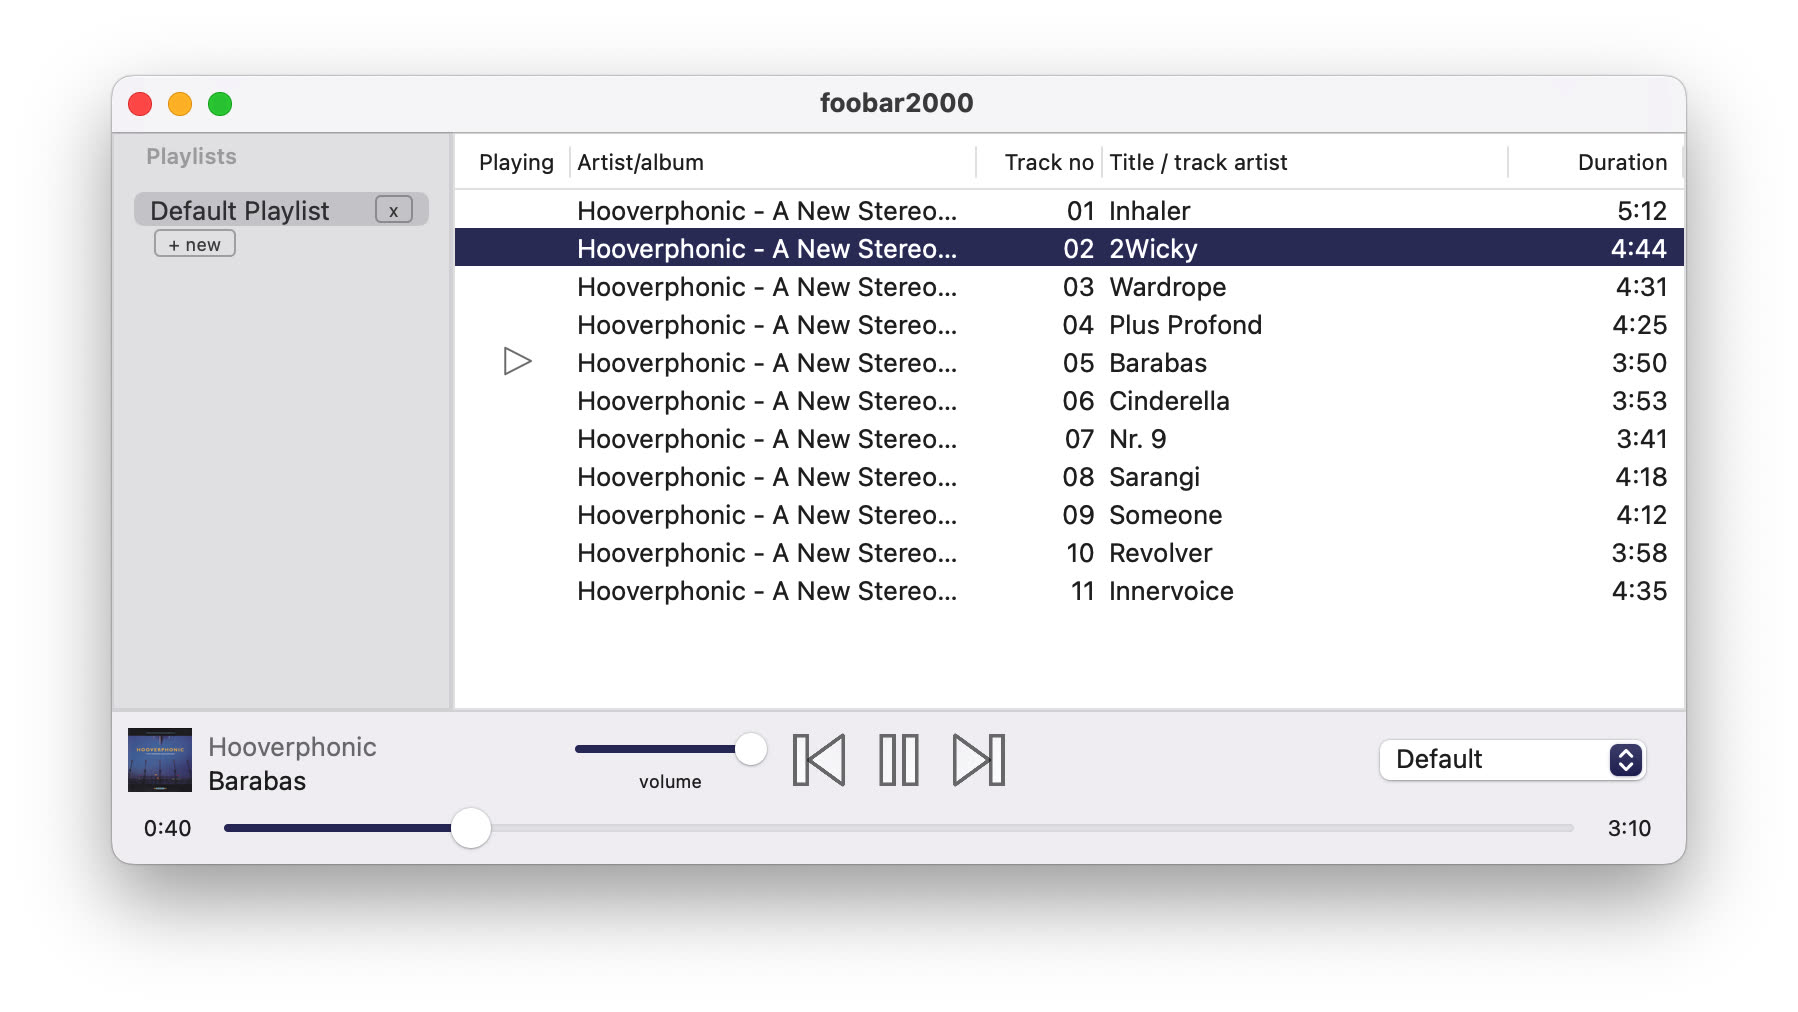Click the Playlists panel header

pyautogui.click(x=191, y=156)
